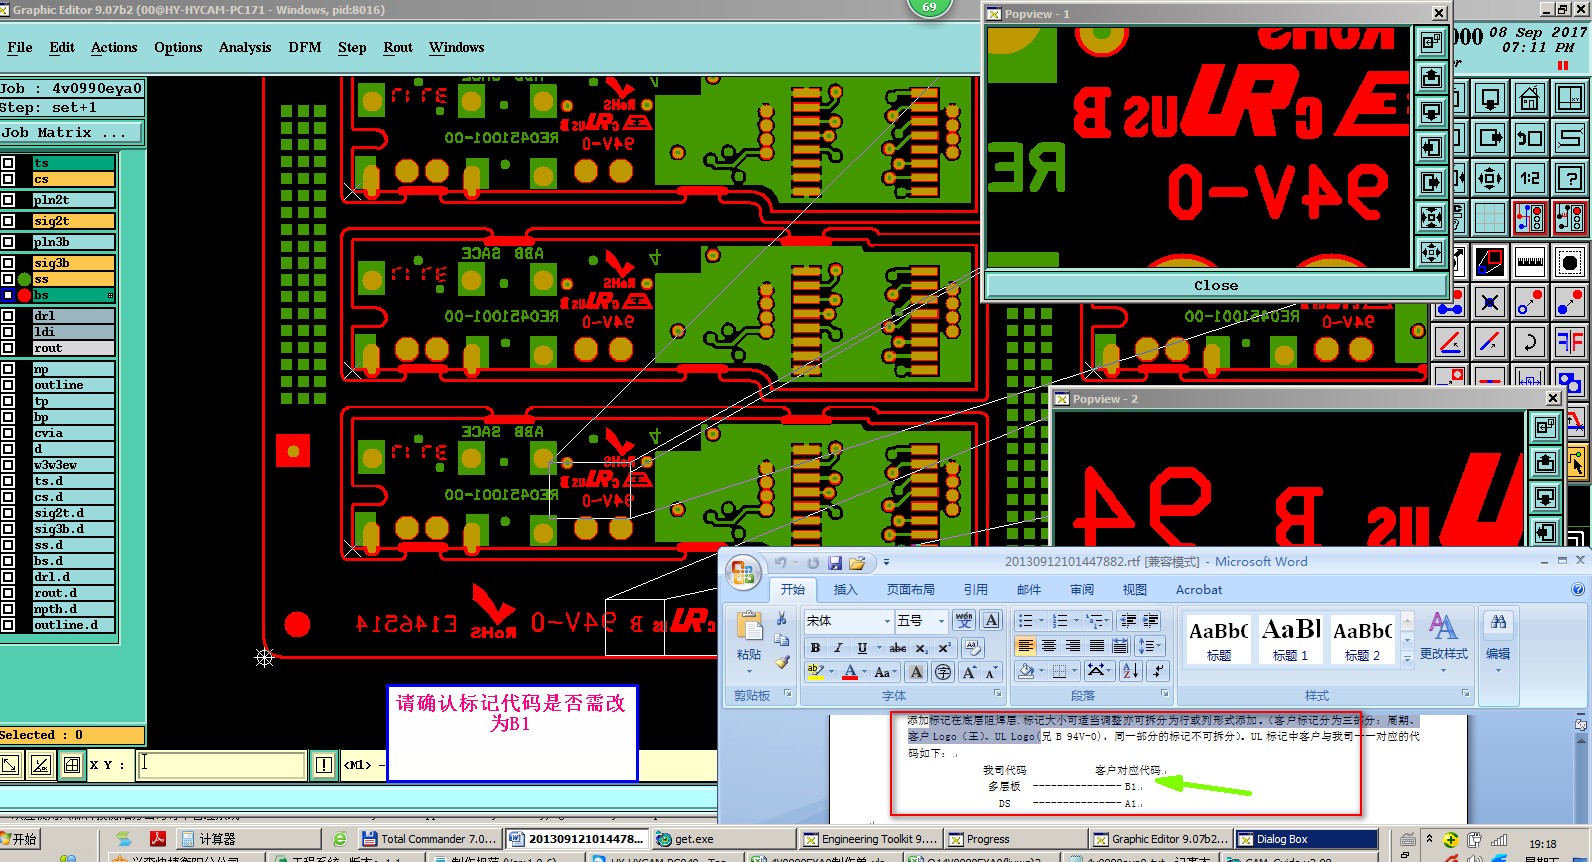Expand Word underline style dropdown arrow
The width and height of the screenshot is (1592, 862).
tap(879, 648)
